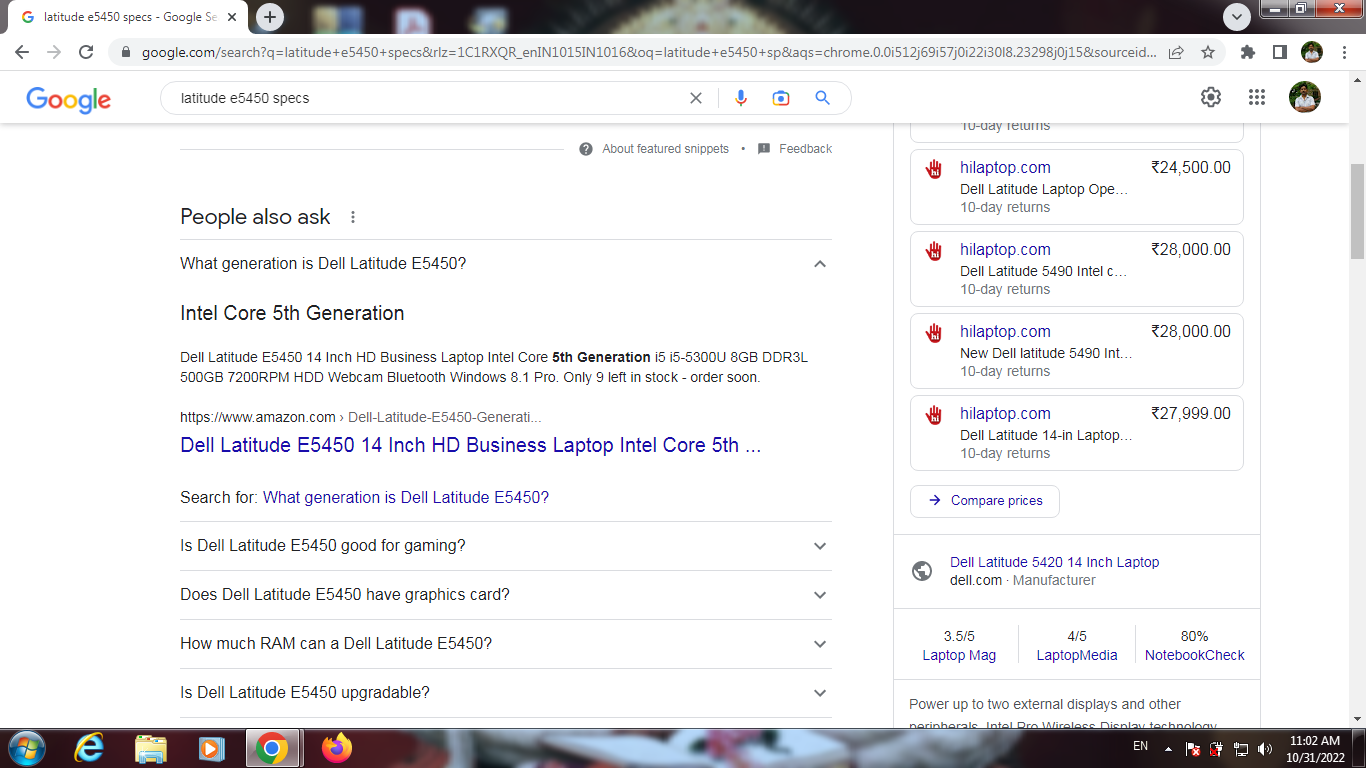Click 'Search for: What generation' link
Image resolution: width=1366 pixels, height=768 pixels.
pyautogui.click(x=406, y=497)
